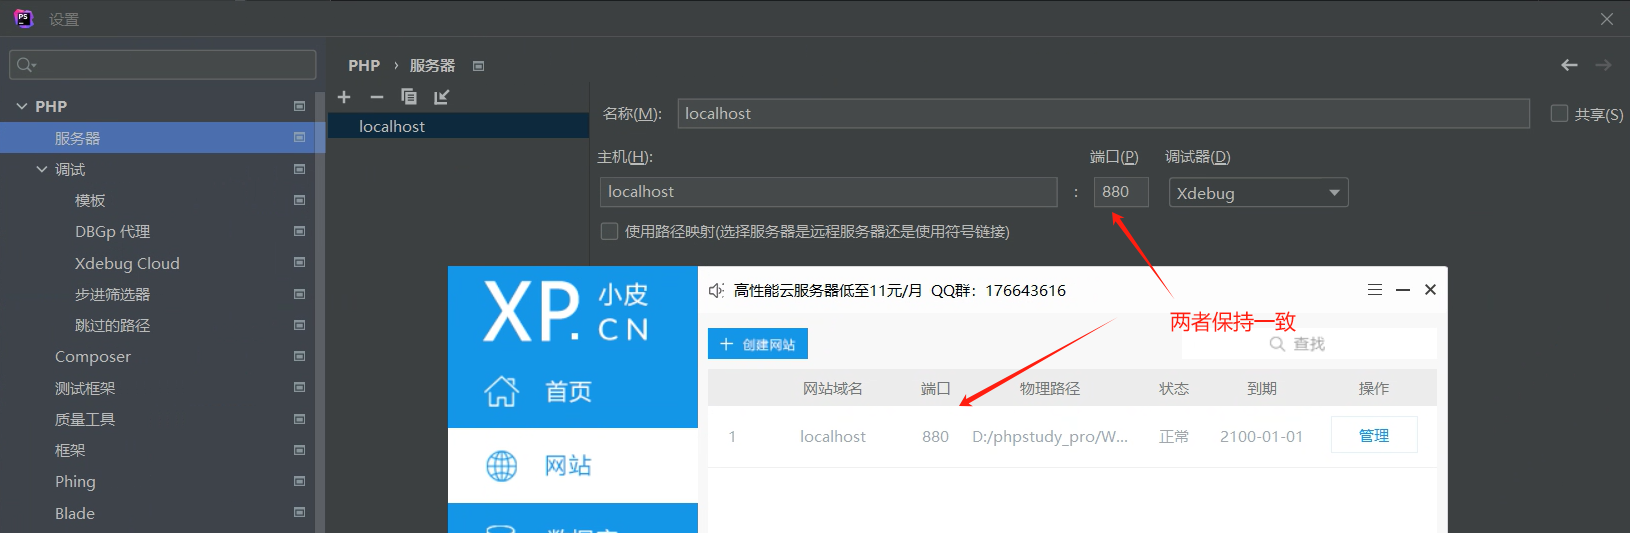Navigate forward with right arrow
Screen dimensions: 1630x533
click(1603, 65)
